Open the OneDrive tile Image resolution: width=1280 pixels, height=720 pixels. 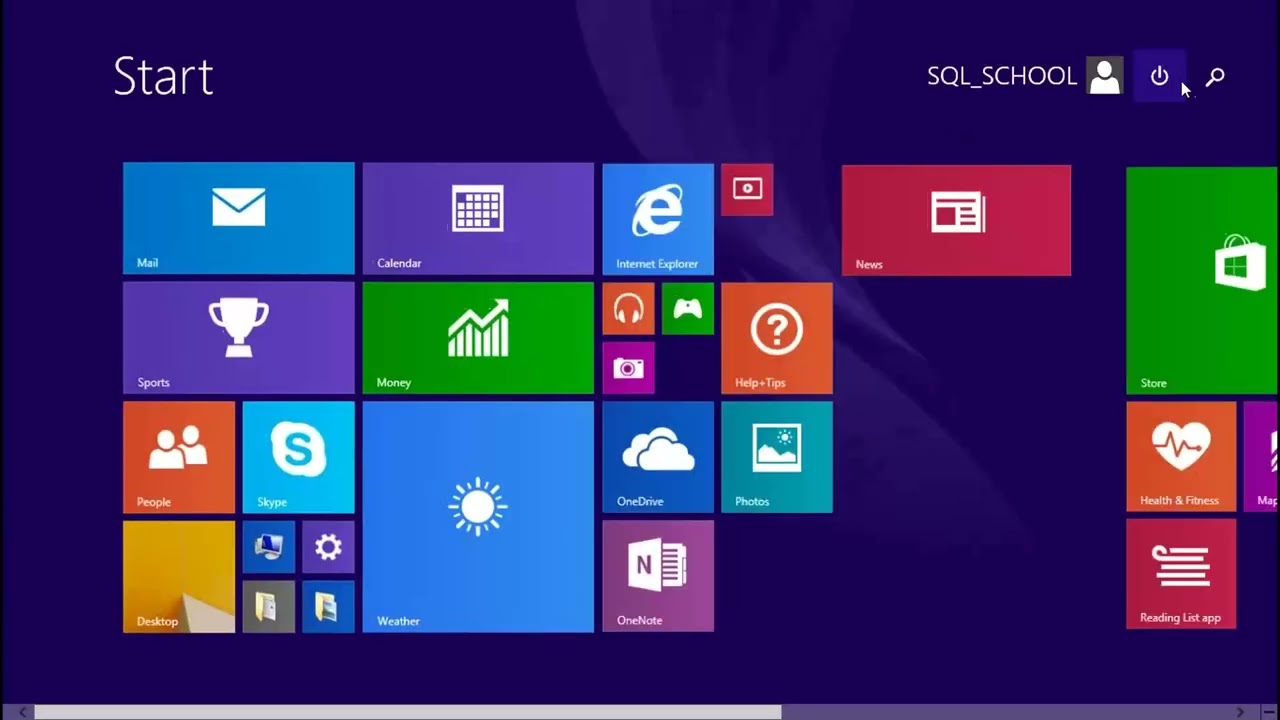658,457
